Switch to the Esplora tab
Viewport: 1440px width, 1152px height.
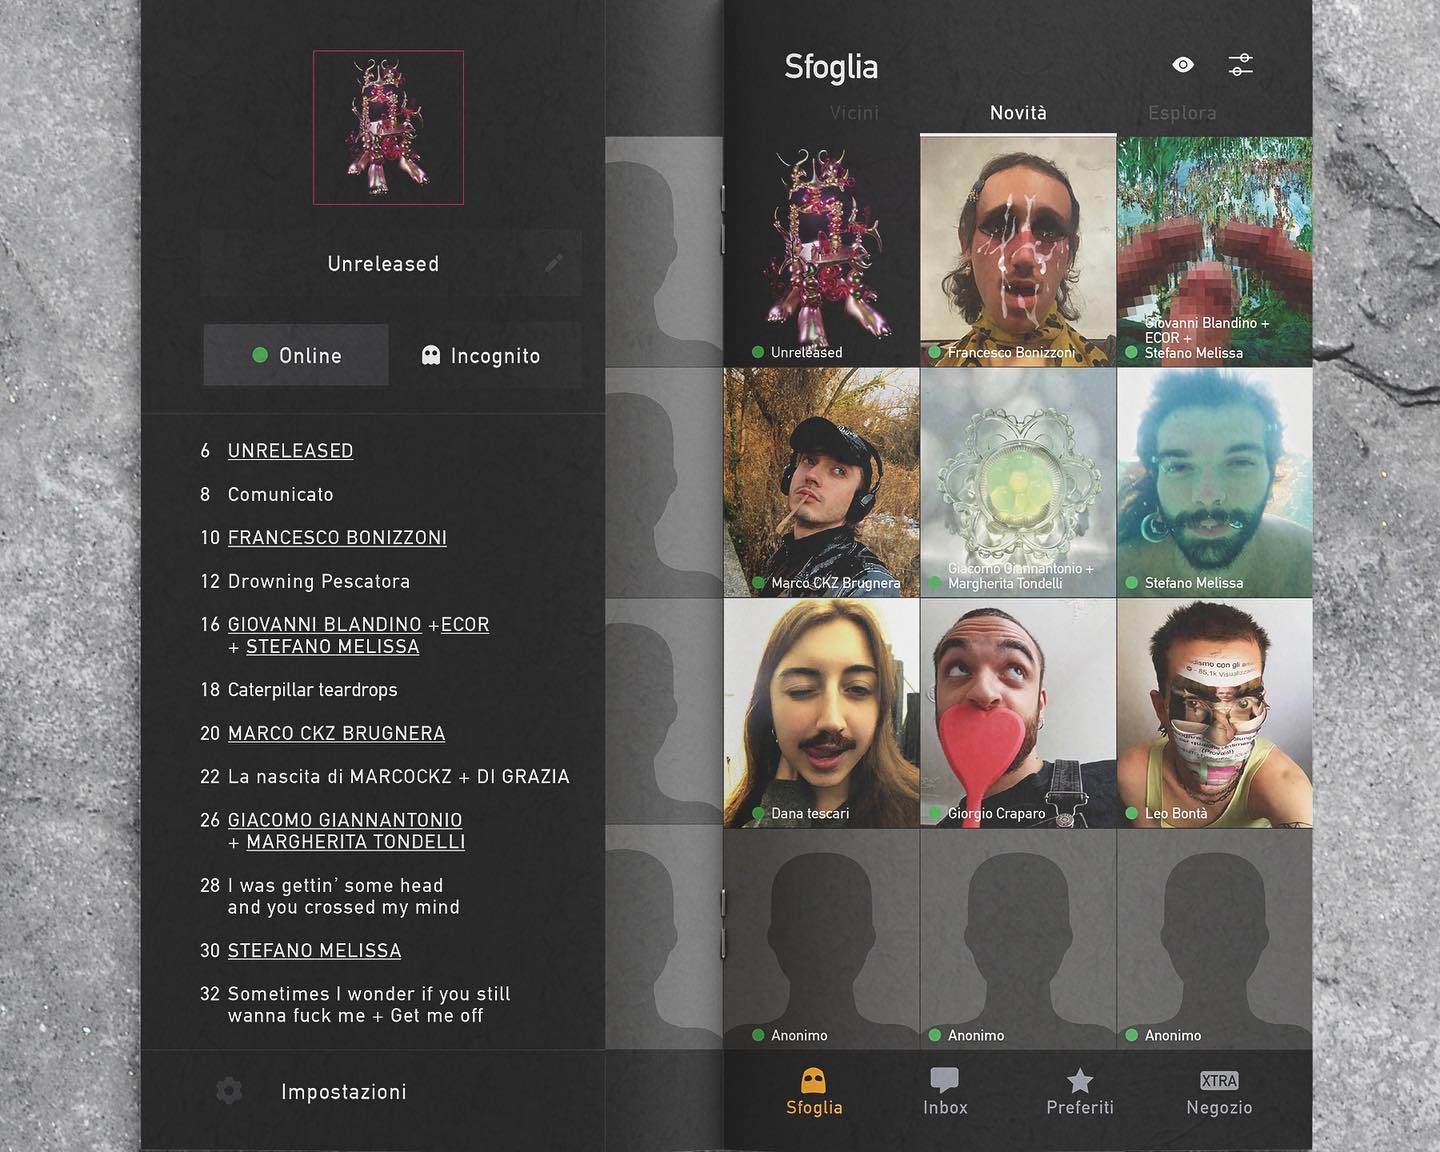click(x=1182, y=113)
